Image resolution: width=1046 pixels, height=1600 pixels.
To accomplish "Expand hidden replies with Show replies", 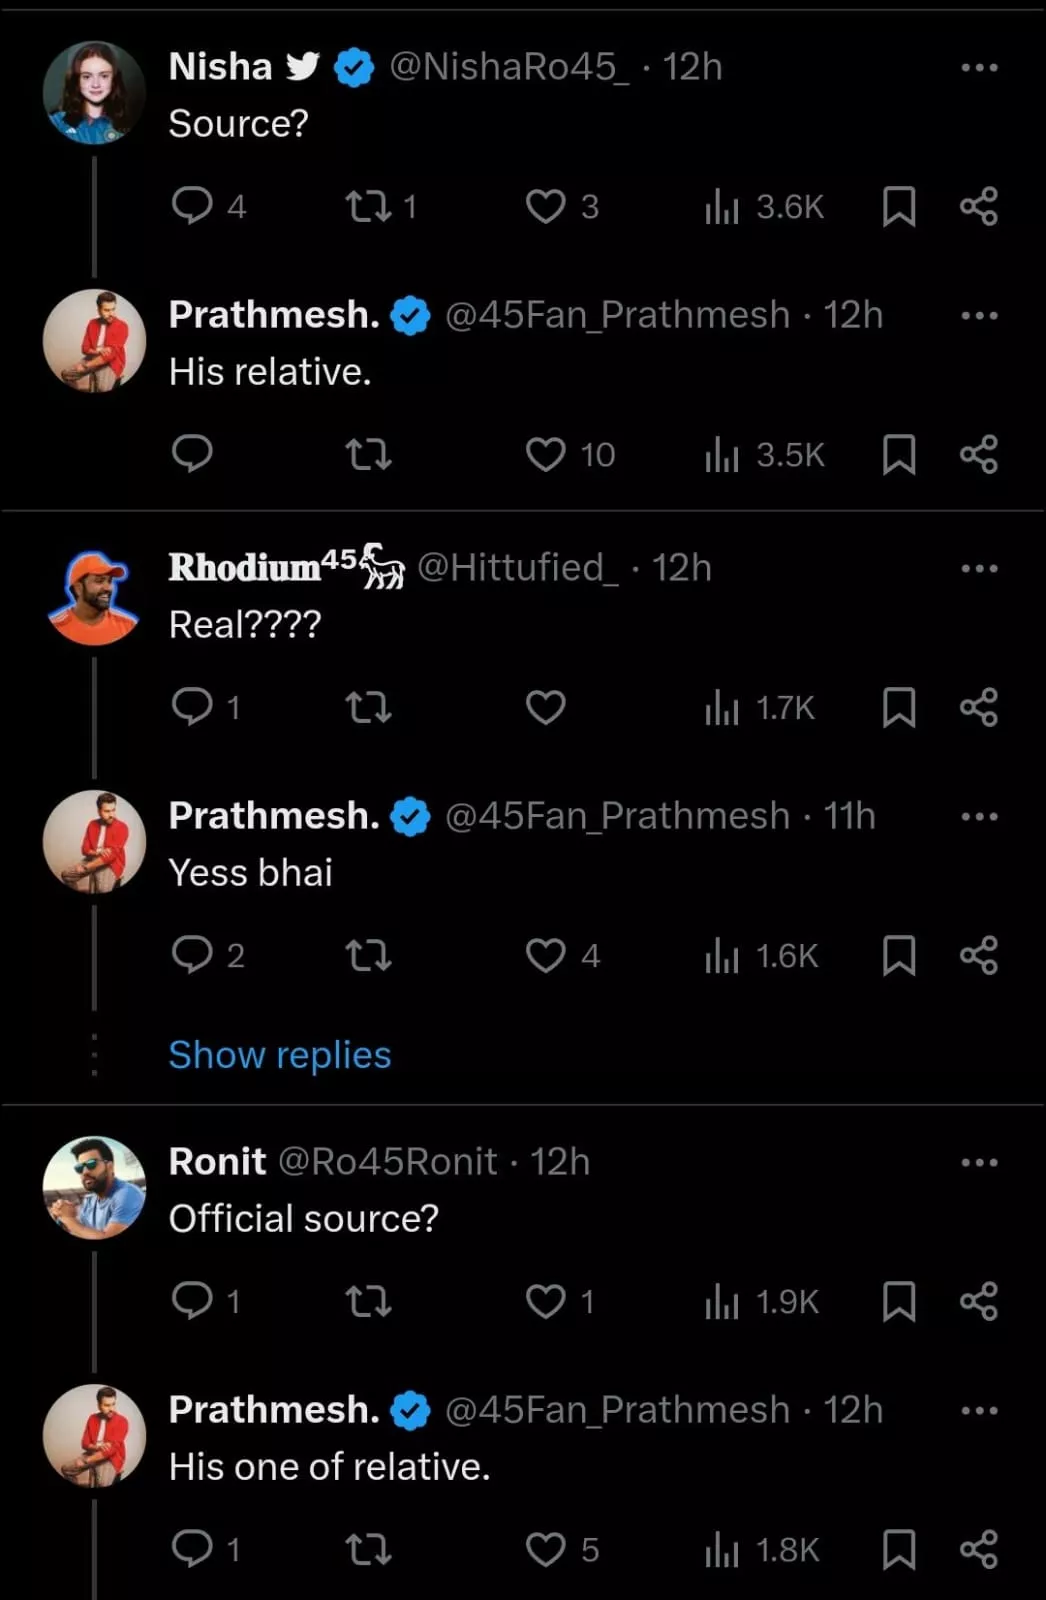I will [280, 1055].
